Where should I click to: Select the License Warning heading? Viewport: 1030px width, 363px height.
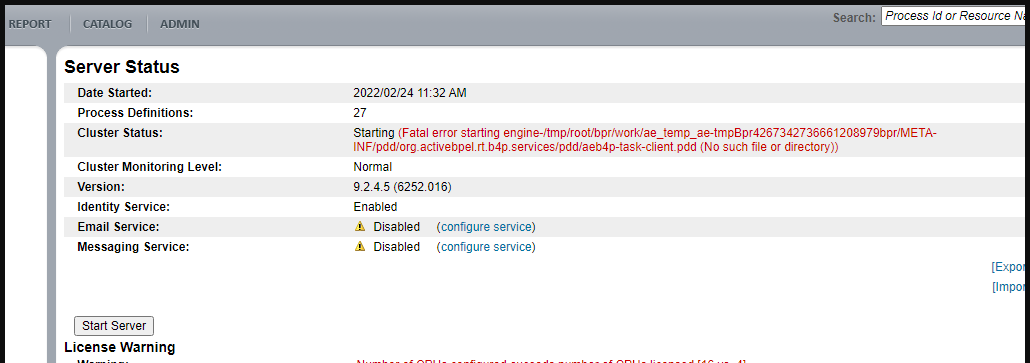[120, 347]
